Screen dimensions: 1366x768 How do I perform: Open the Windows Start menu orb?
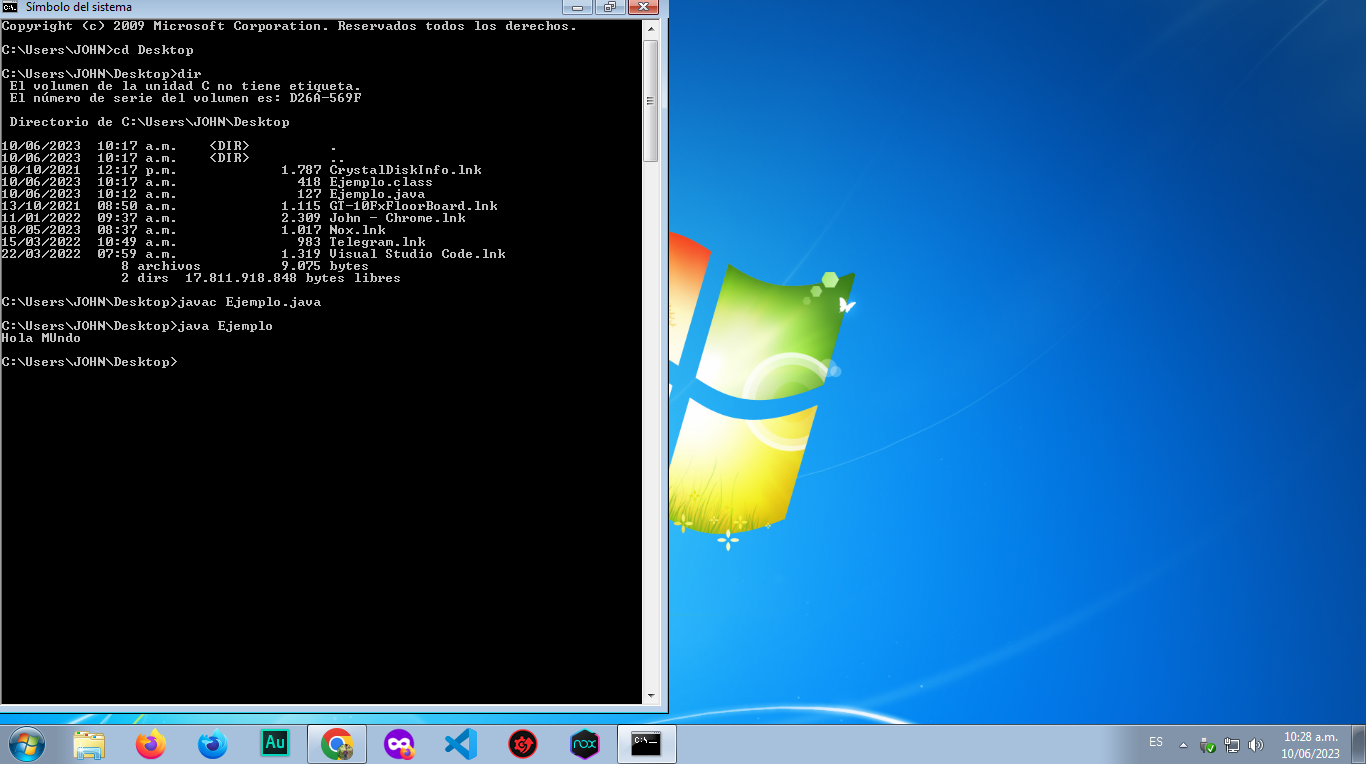26,745
